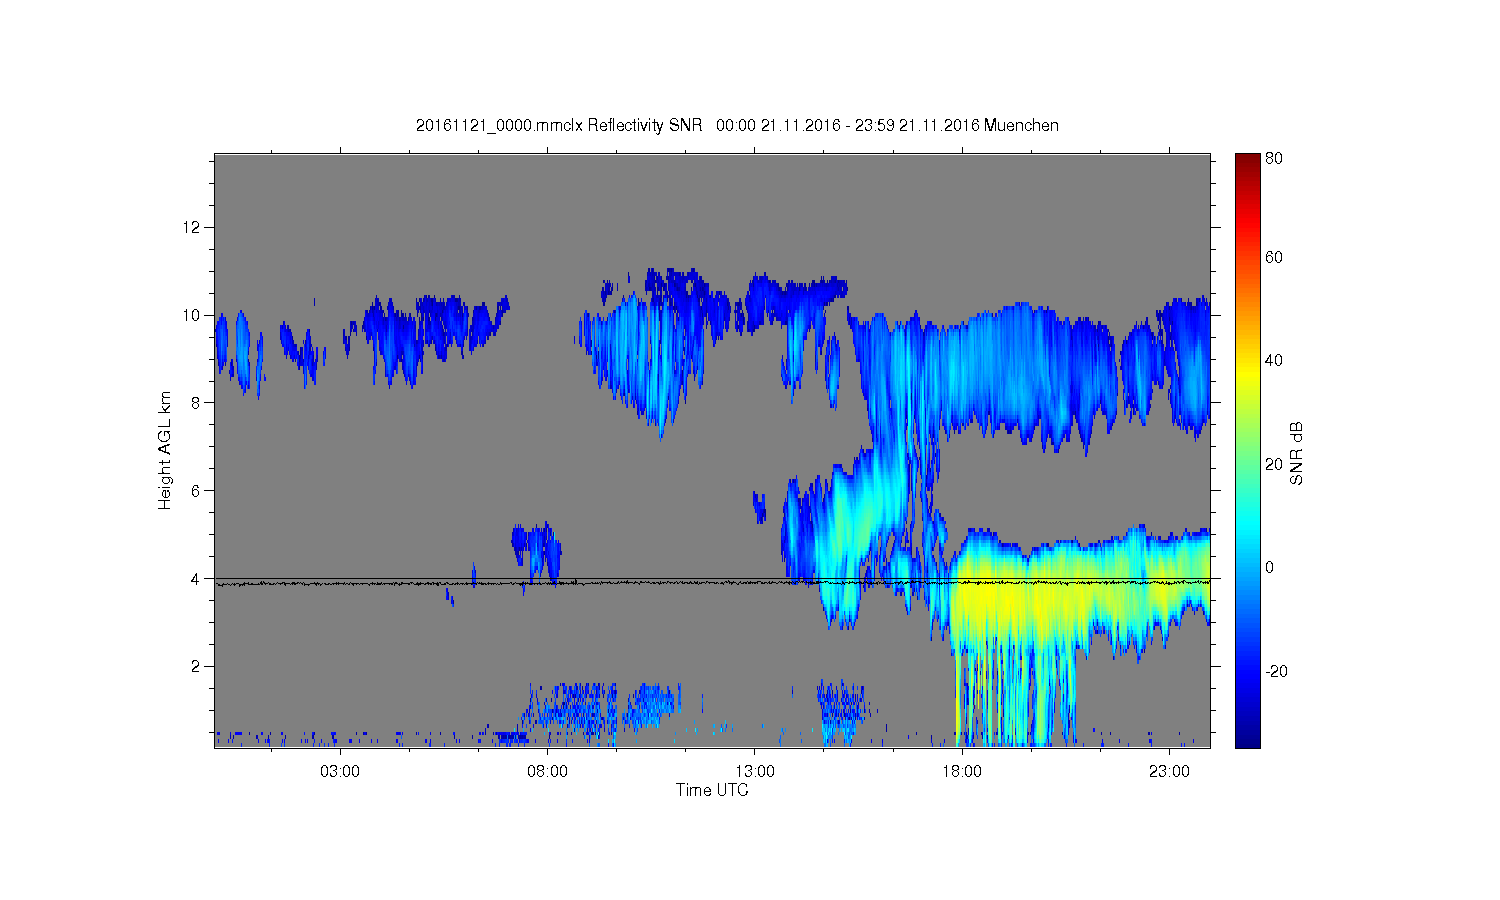
Task: Click the '03:00' time tick label
Action: click(x=340, y=772)
